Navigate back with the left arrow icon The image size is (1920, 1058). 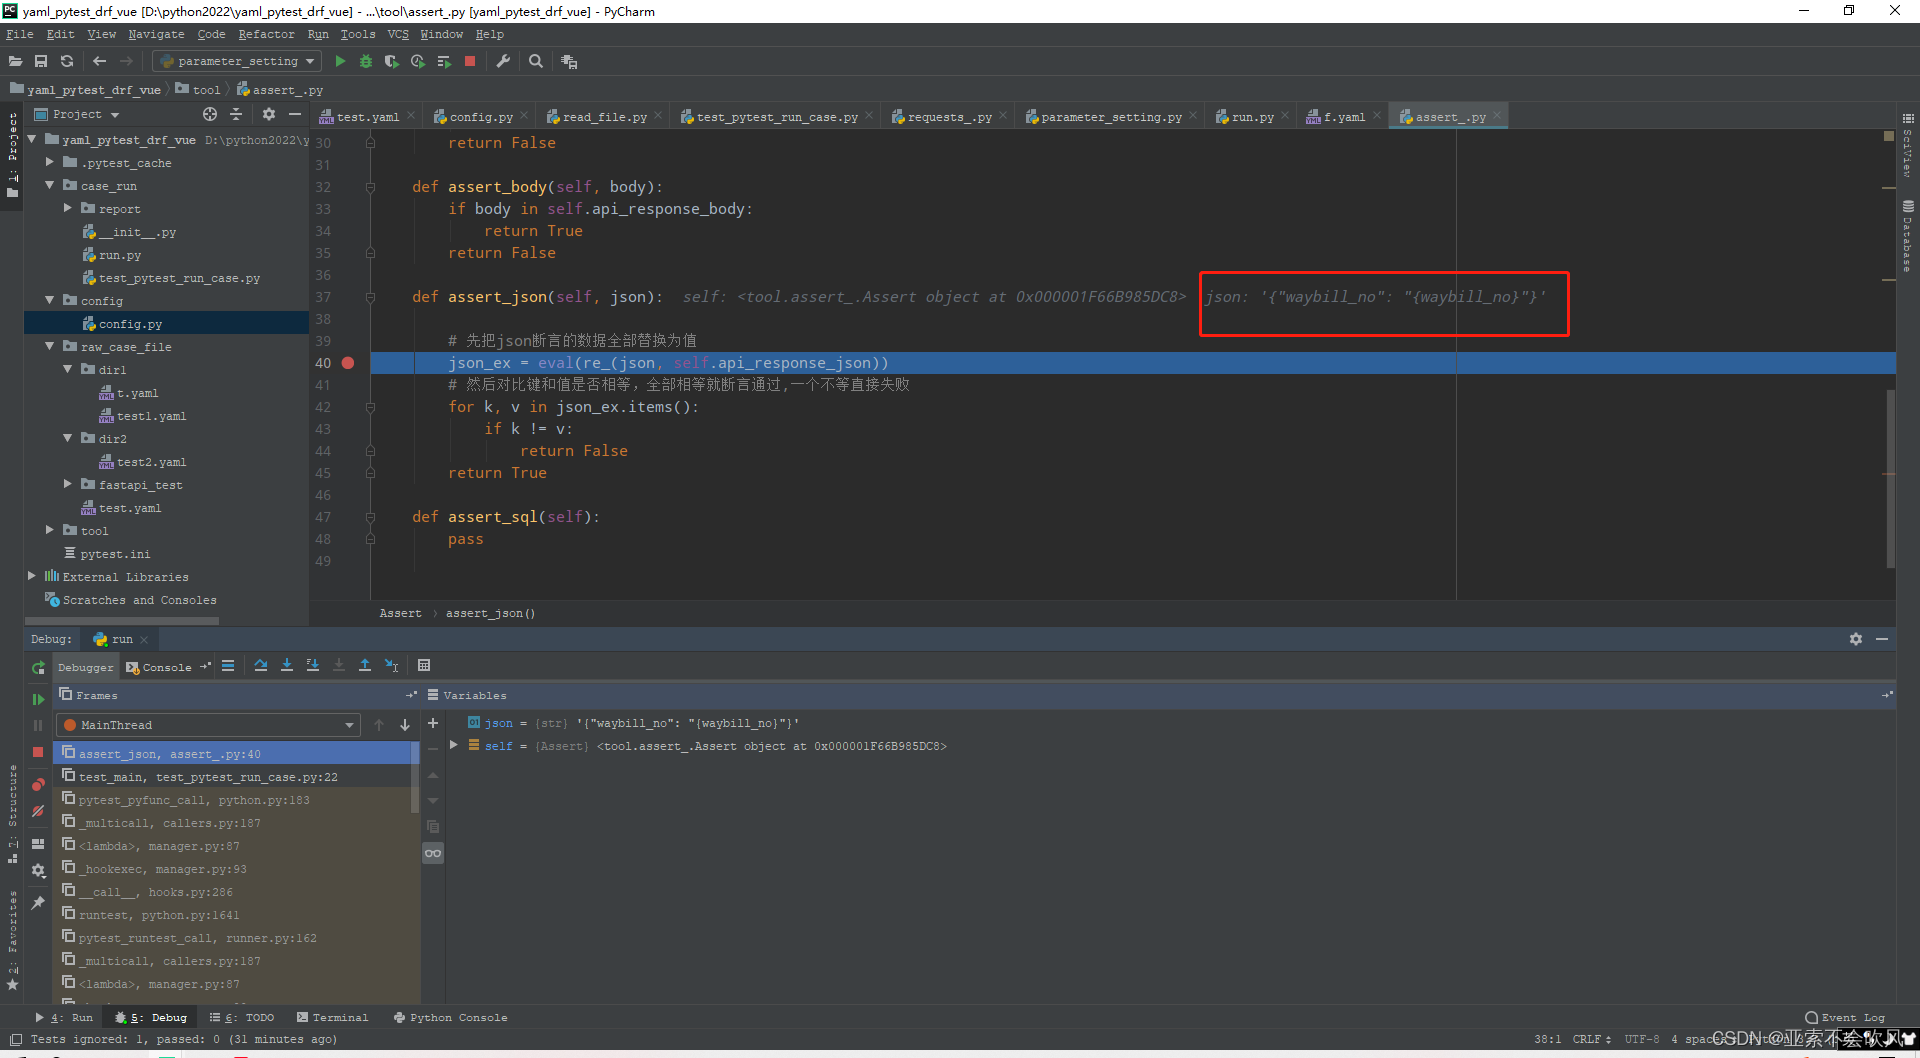[x=99, y=61]
